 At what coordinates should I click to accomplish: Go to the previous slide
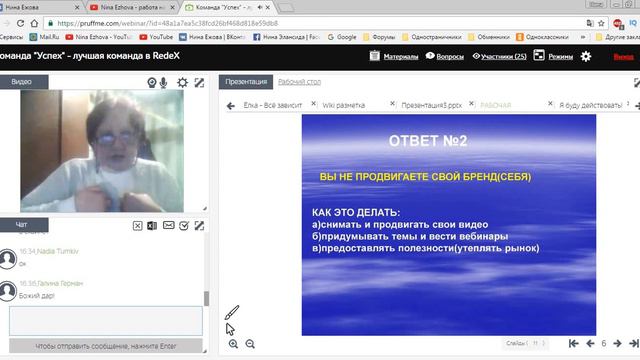[x=590, y=344]
